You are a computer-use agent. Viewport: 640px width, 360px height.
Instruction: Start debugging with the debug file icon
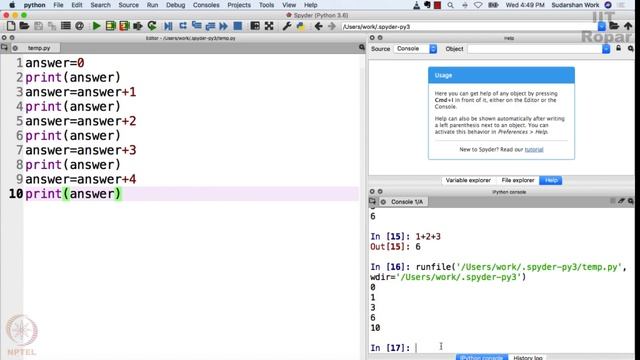pyautogui.click(x=168, y=27)
